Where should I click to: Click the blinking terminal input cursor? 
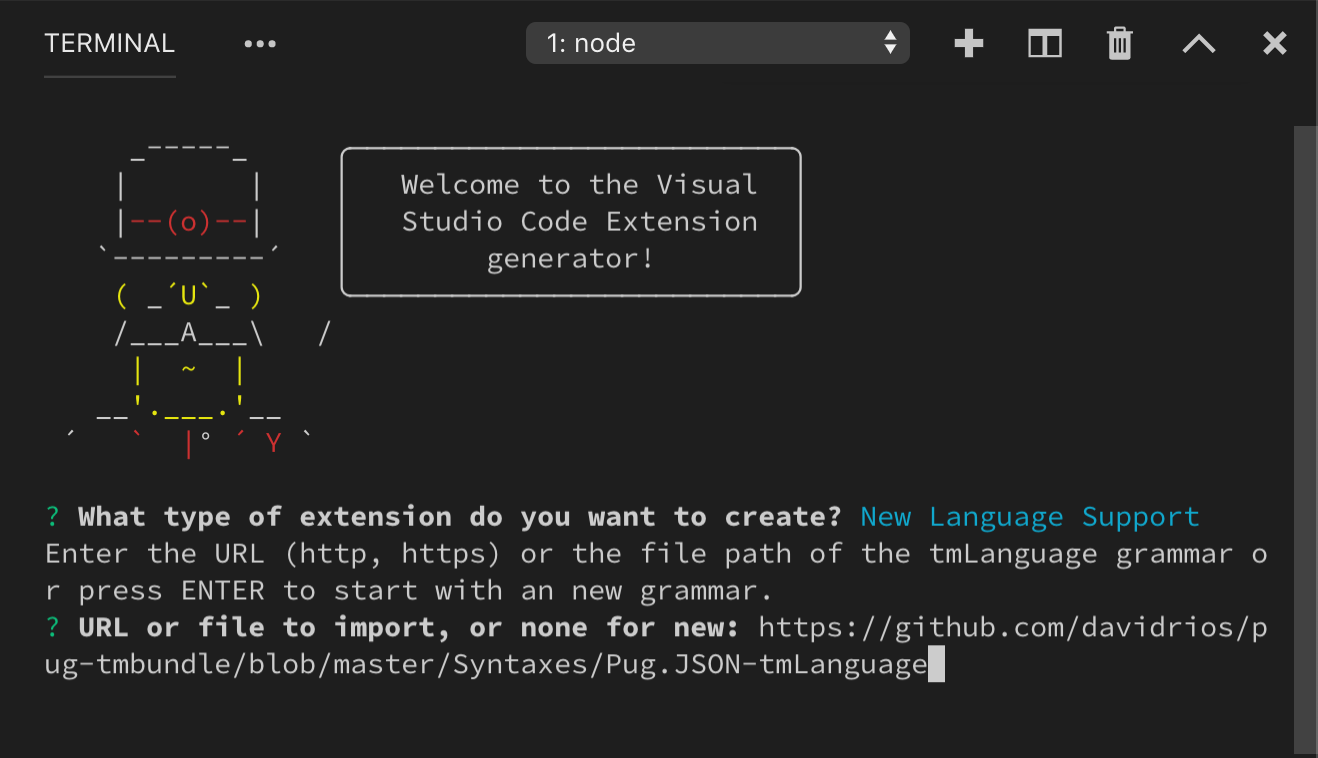(x=936, y=663)
